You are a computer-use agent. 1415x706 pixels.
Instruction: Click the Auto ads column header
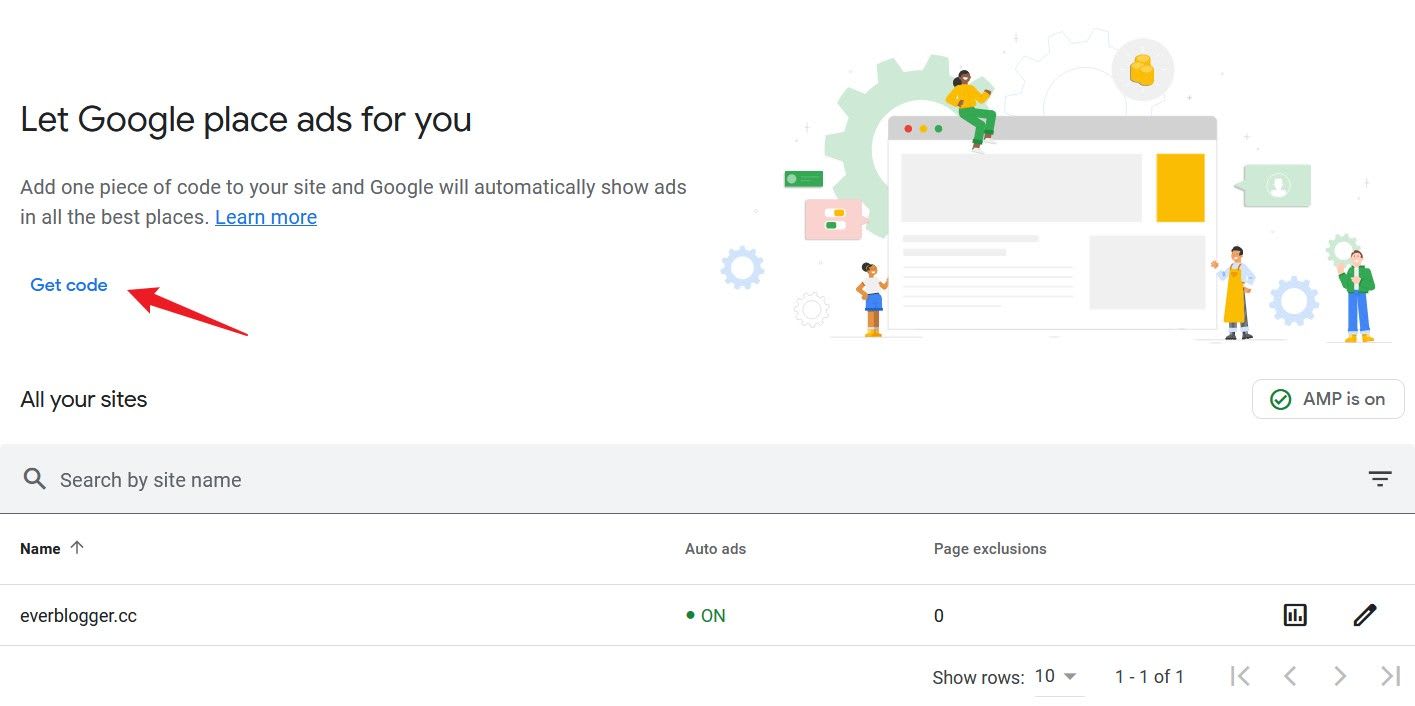point(715,548)
